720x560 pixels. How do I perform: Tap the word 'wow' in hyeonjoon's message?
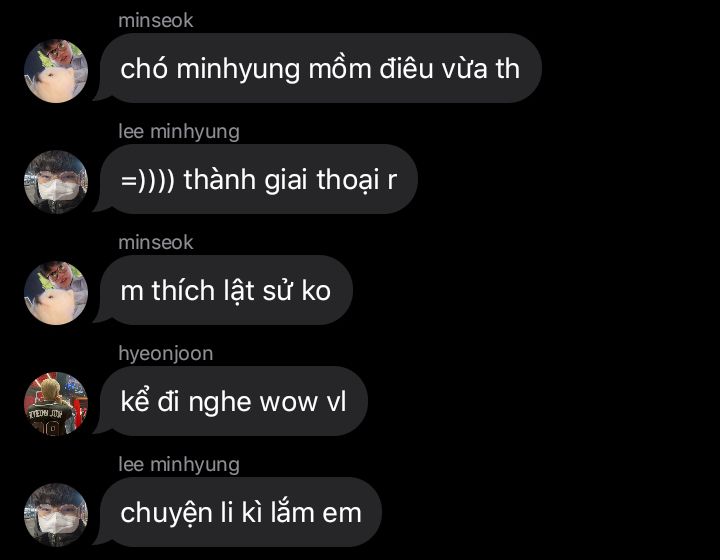click(x=289, y=403)
